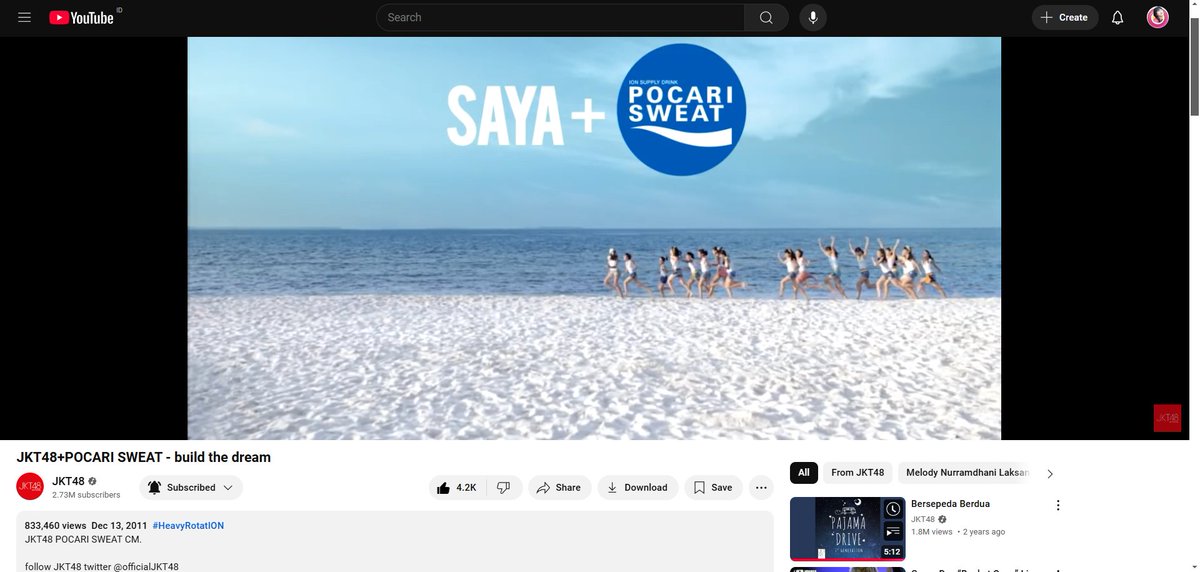Click the video player area
This screenshot has height=572, width=1200.
(x=594, y=238)
